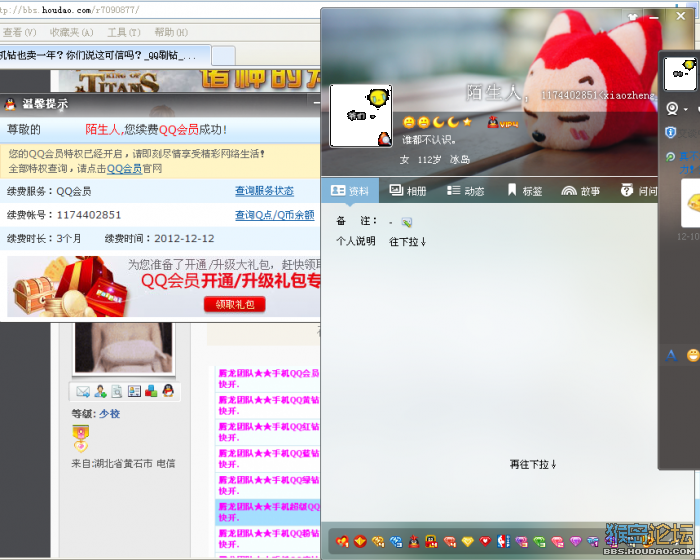
Task: Click the highlighted 手机超级QQ signature link
Action: (x=269, y=512)
